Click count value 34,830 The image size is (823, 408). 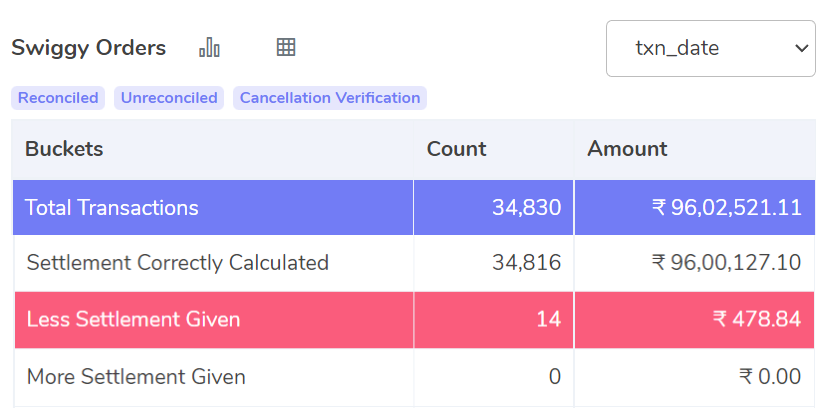[x=526, y=208]
